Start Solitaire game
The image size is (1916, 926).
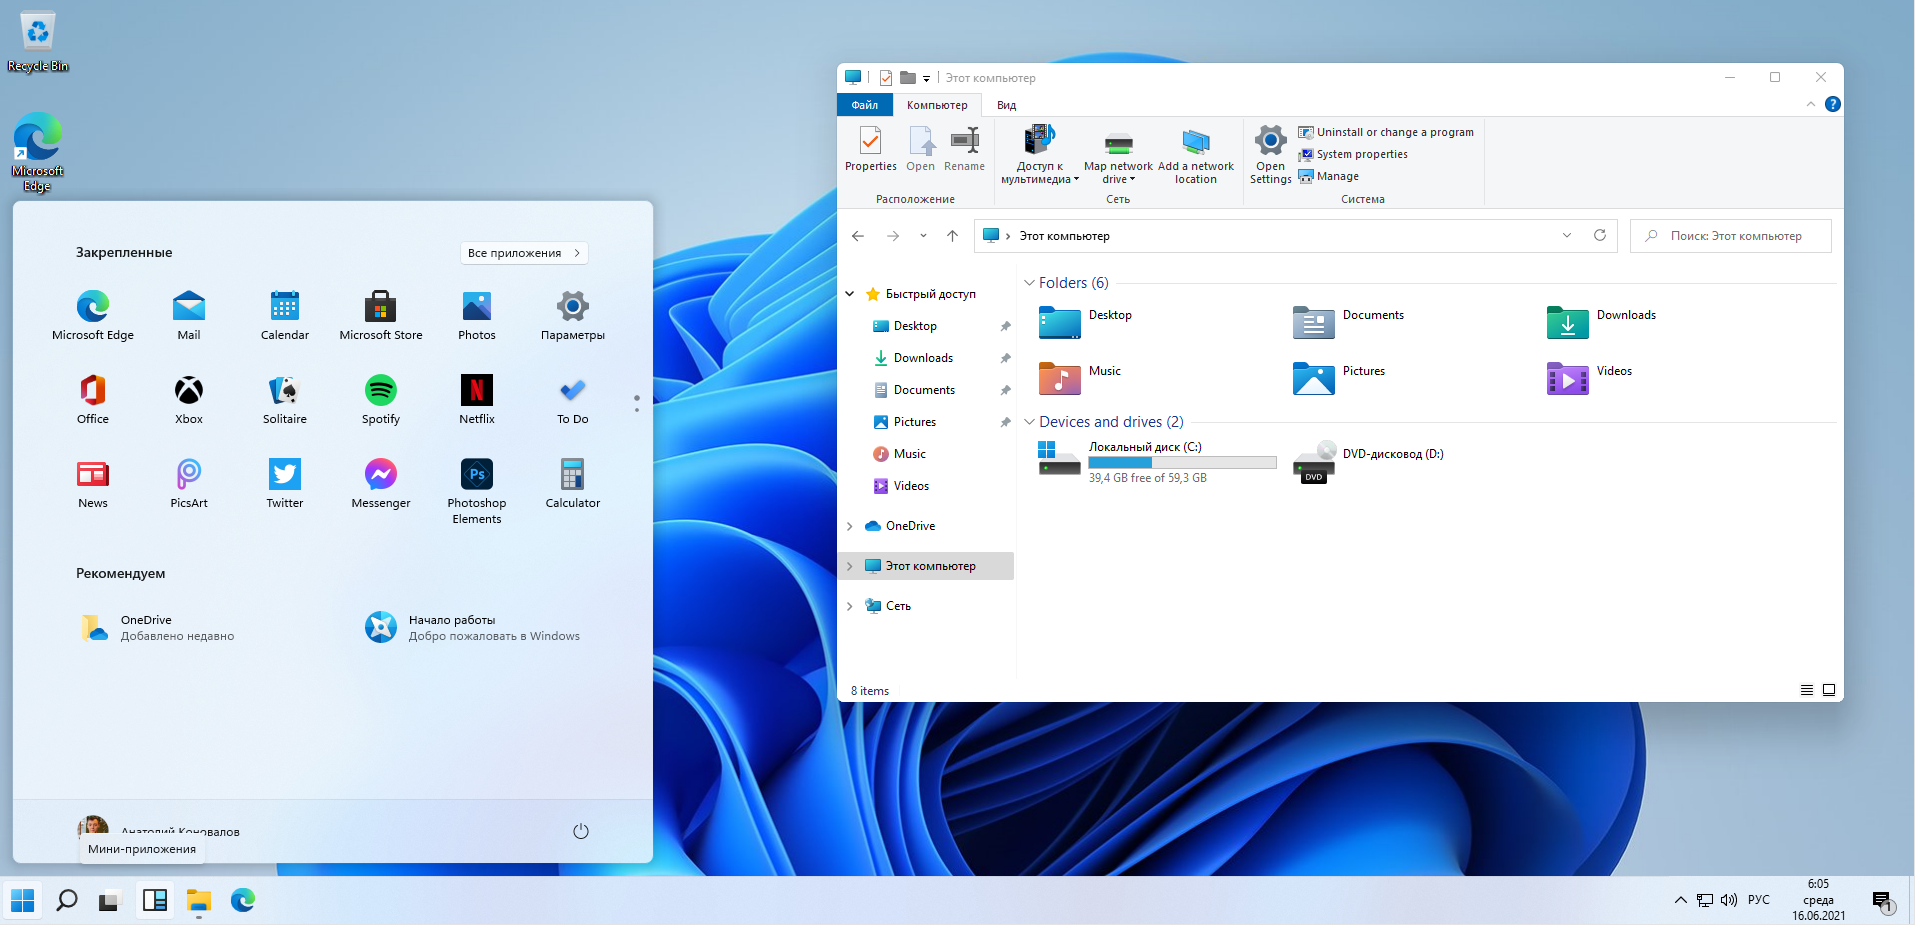[x=285, y=399]
